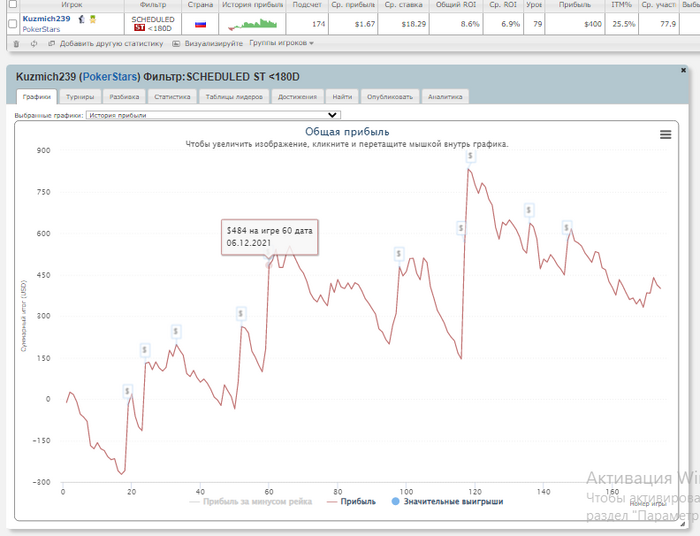Close the Kuzmich239 chart panel

click(x=683, y=70)
